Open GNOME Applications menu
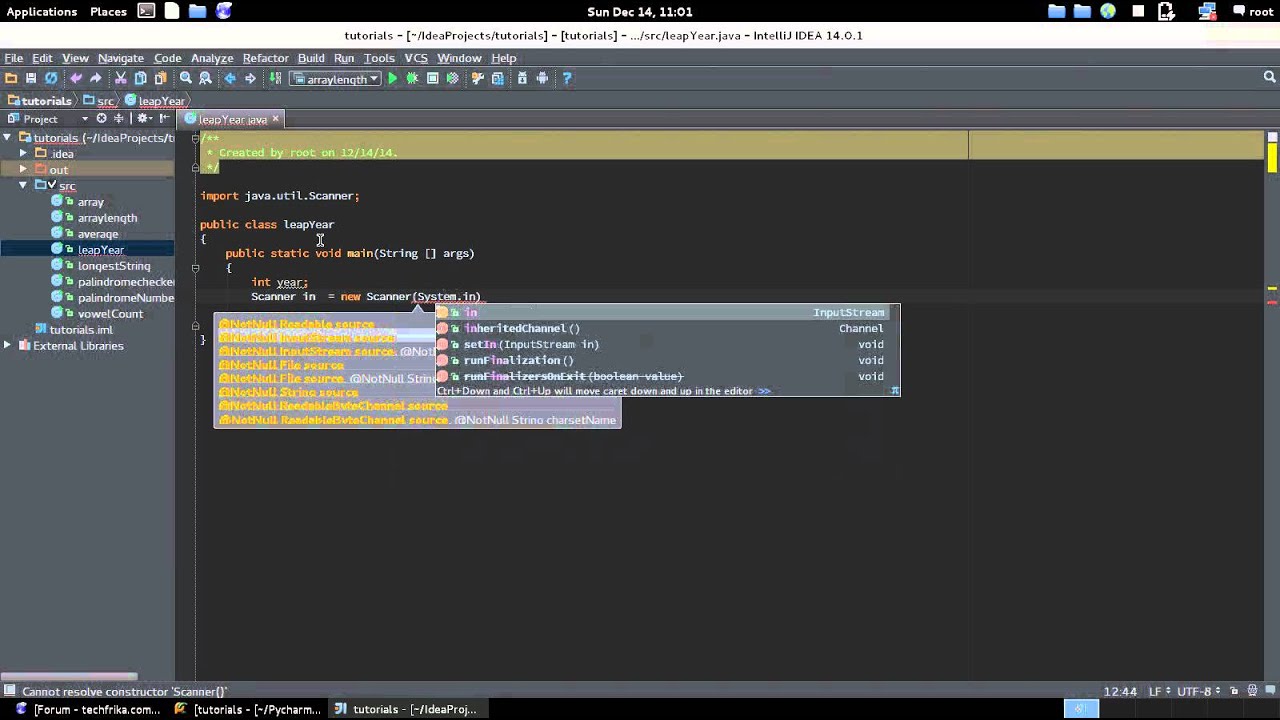 click(x=41, y=12)
